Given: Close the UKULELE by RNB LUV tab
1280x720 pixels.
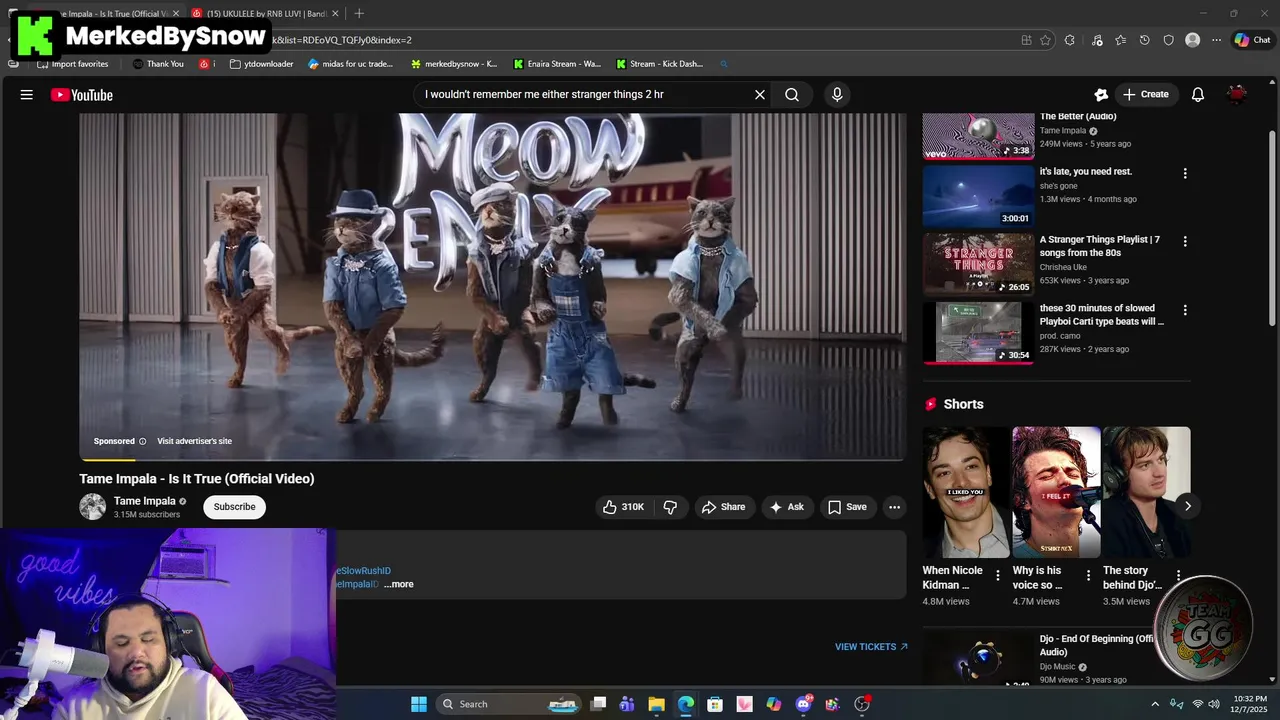Looking at the screenshot, I should [x=335, y=13].
